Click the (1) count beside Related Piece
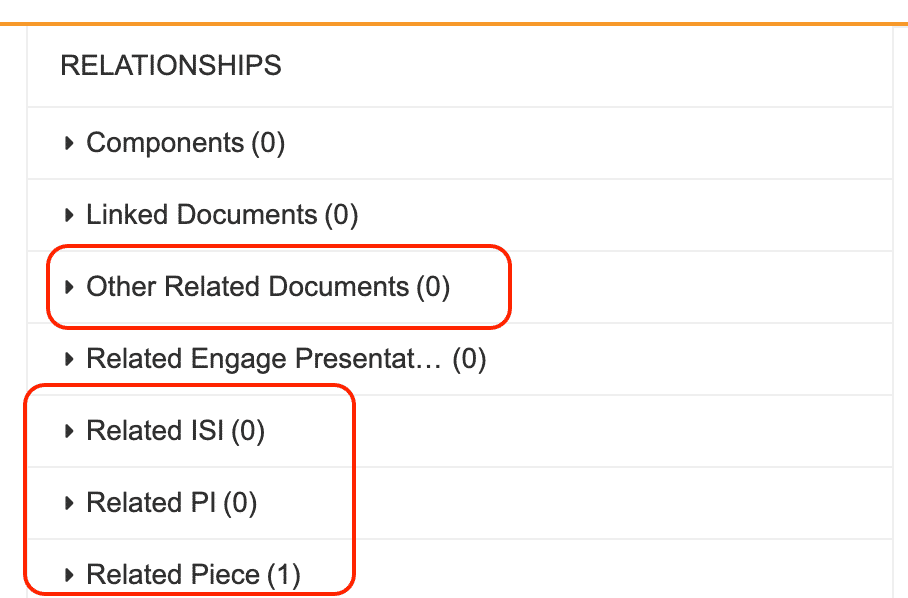This screenshot has width=908, height=598. tap(283, 575)
